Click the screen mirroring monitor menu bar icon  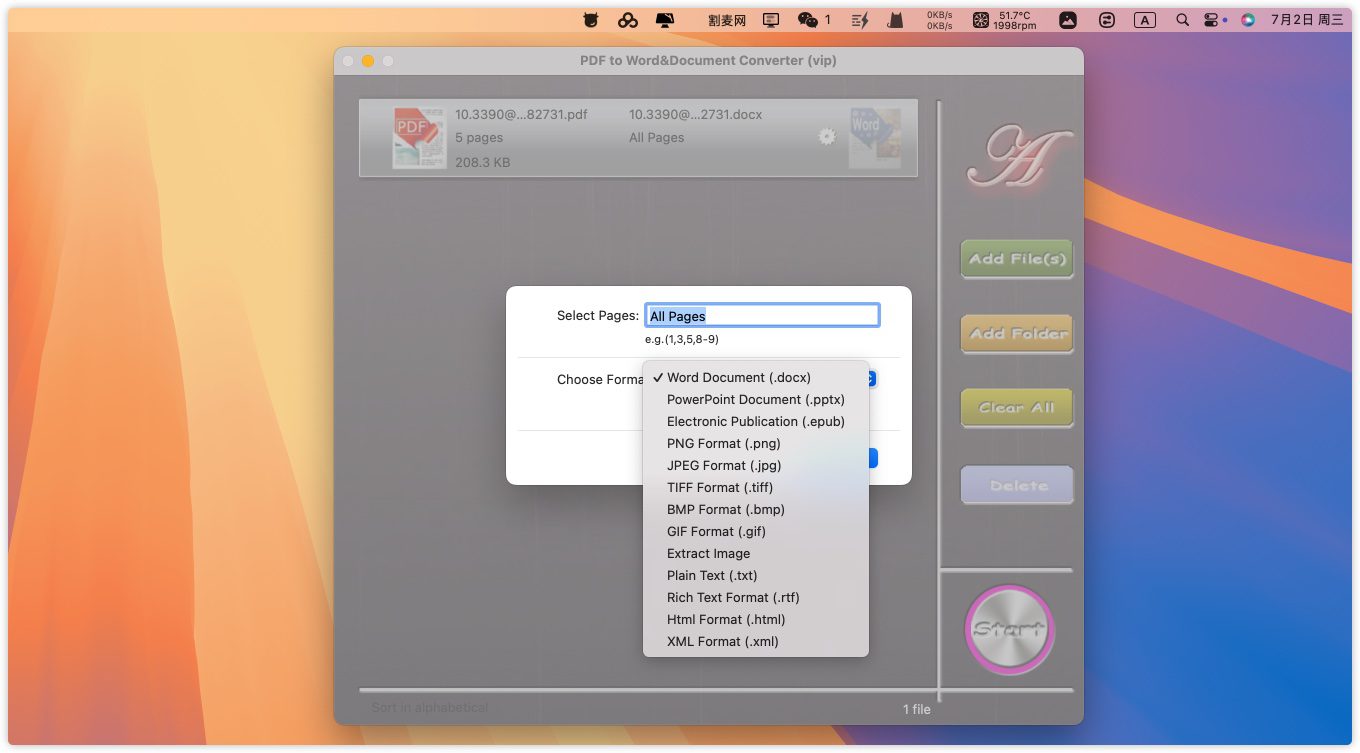(665, 19)
